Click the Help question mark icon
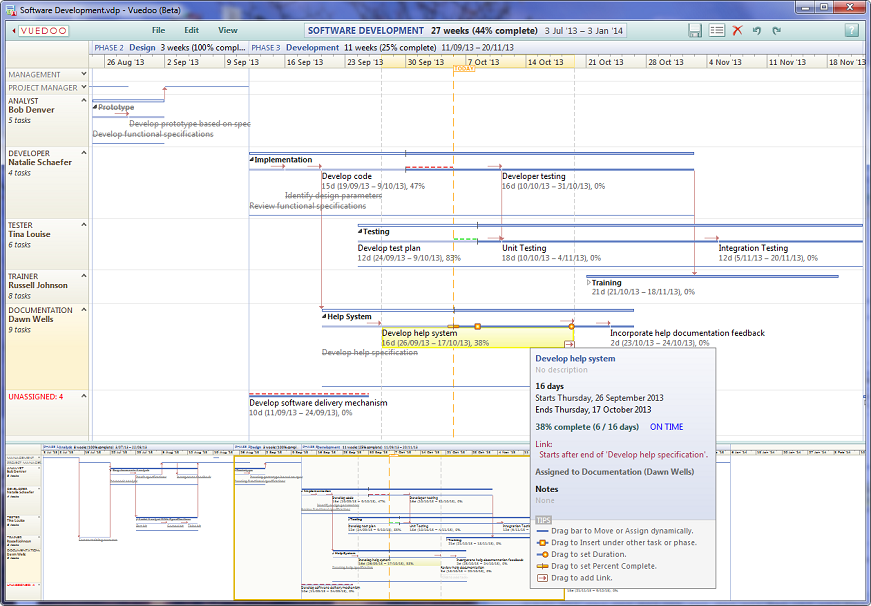This screenshot has height=606, width=871. 853,32
